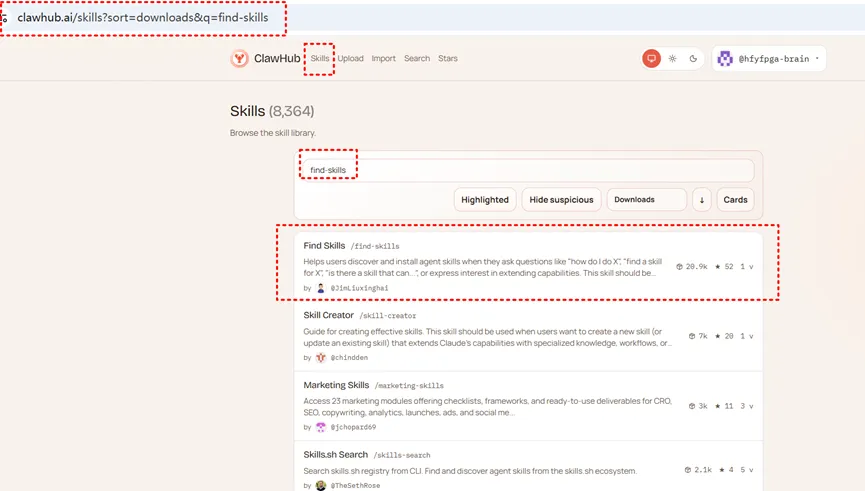Click the star icon beside 20

pos(718,336)
